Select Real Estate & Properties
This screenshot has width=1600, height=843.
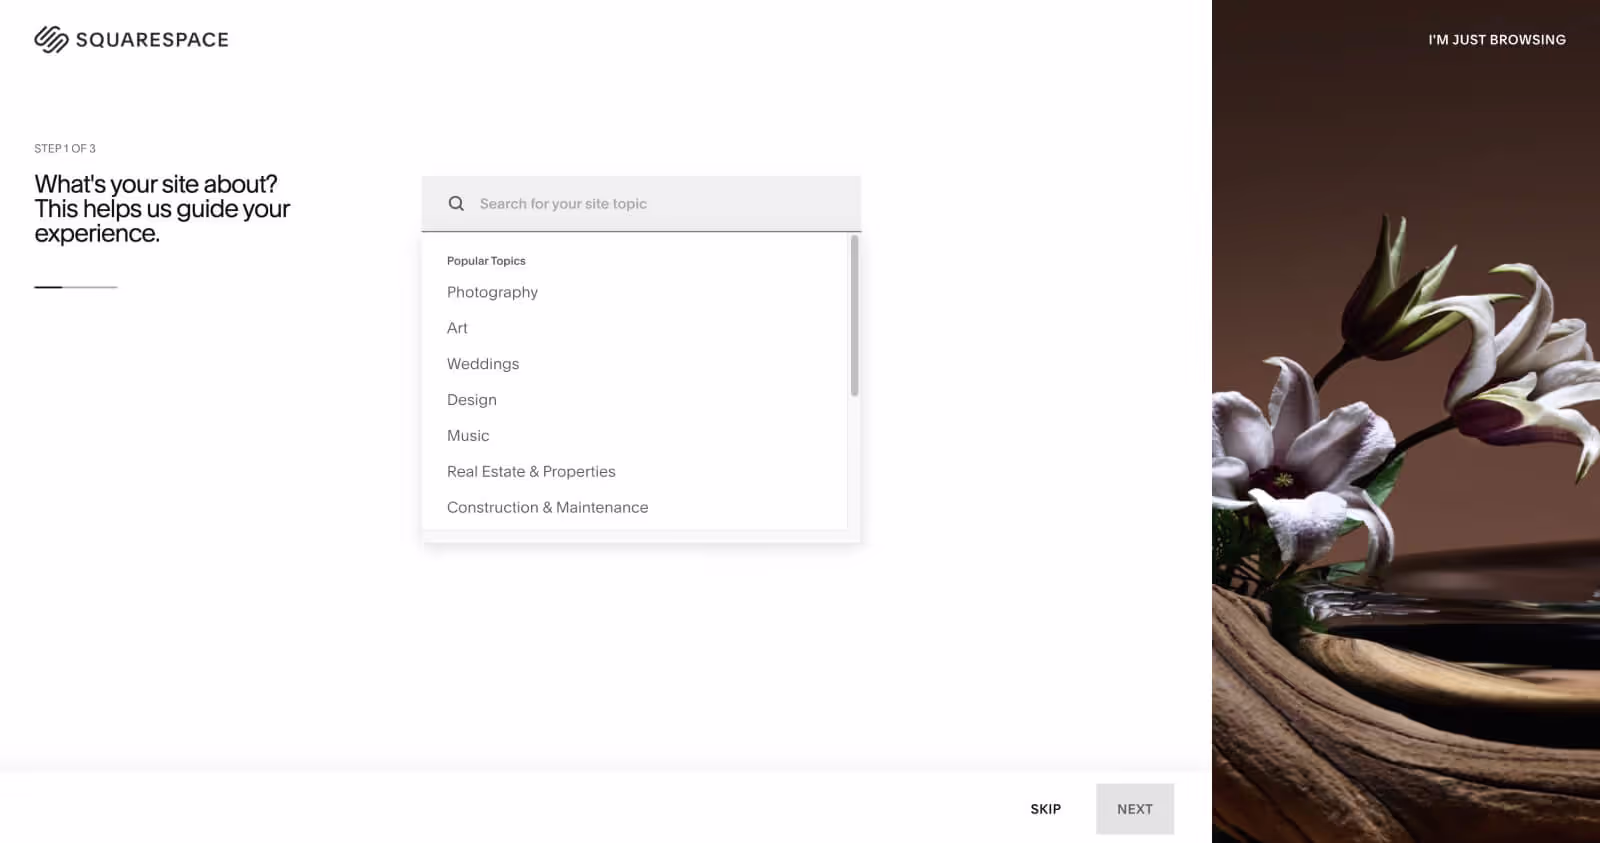(x=531, y=472)
